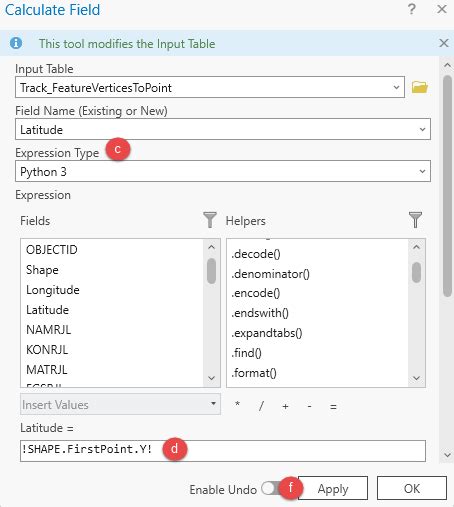The height and width of the screenshot is (507, 454).
Task: Open the Input Table dropdown
Action: point(396,87)
